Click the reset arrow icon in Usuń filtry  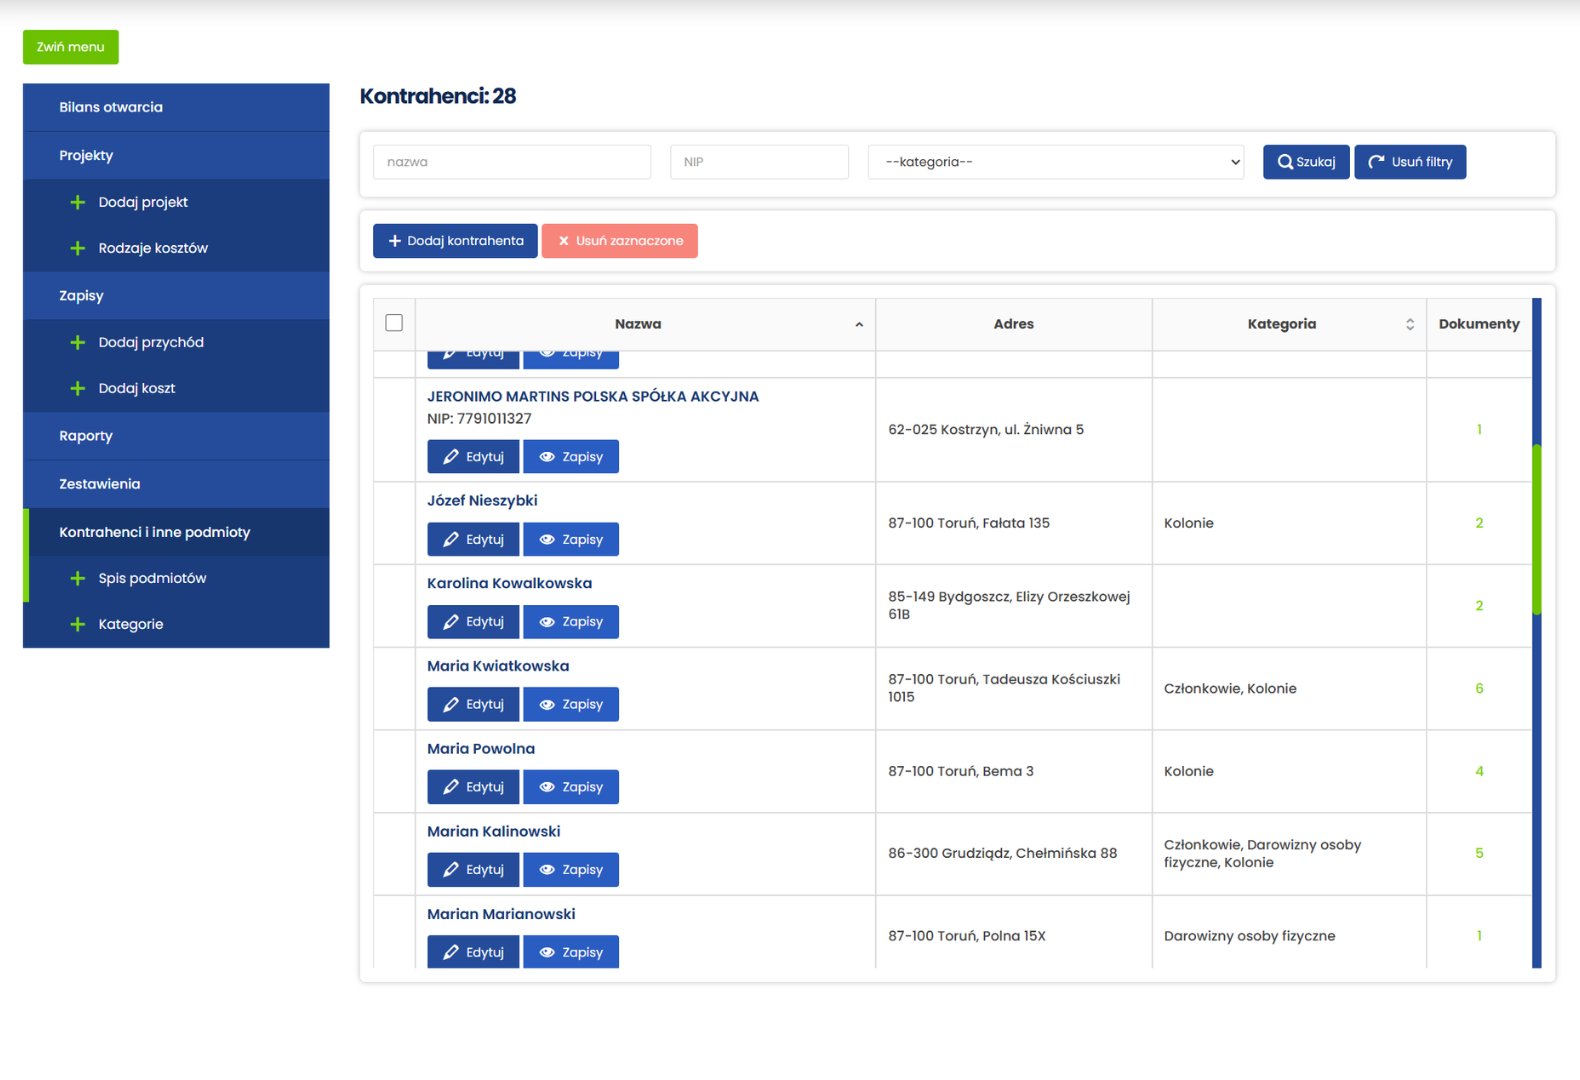click(1377, 162)
